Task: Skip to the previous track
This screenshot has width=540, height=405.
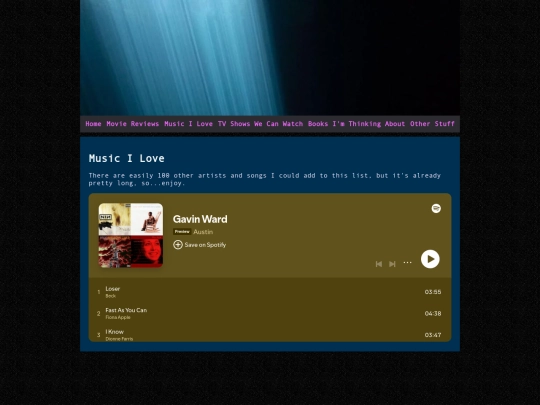Action: tap(378, 264)
